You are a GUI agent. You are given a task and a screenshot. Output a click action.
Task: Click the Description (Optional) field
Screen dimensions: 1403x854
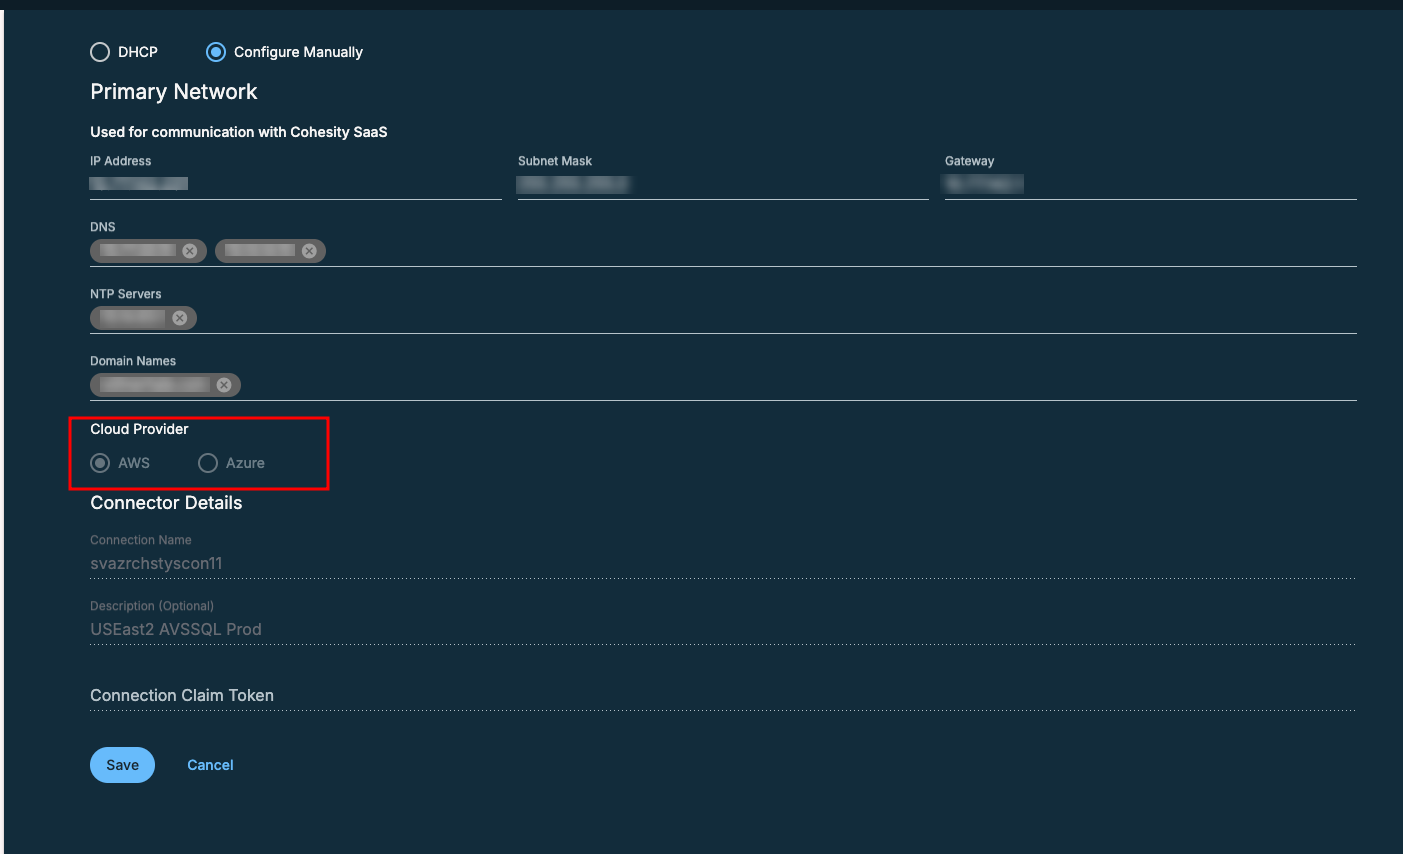(x=720, y=629)
